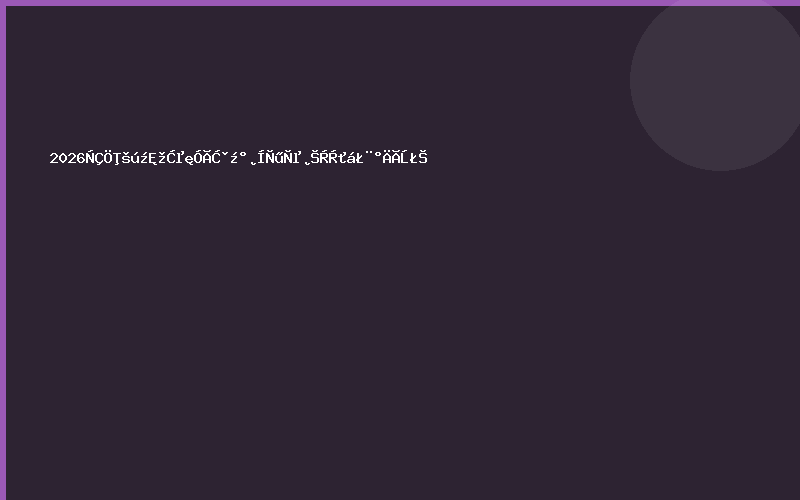Click the purple border strip on the left
Screen dimensions: 800x500
(x=3, y=250)
